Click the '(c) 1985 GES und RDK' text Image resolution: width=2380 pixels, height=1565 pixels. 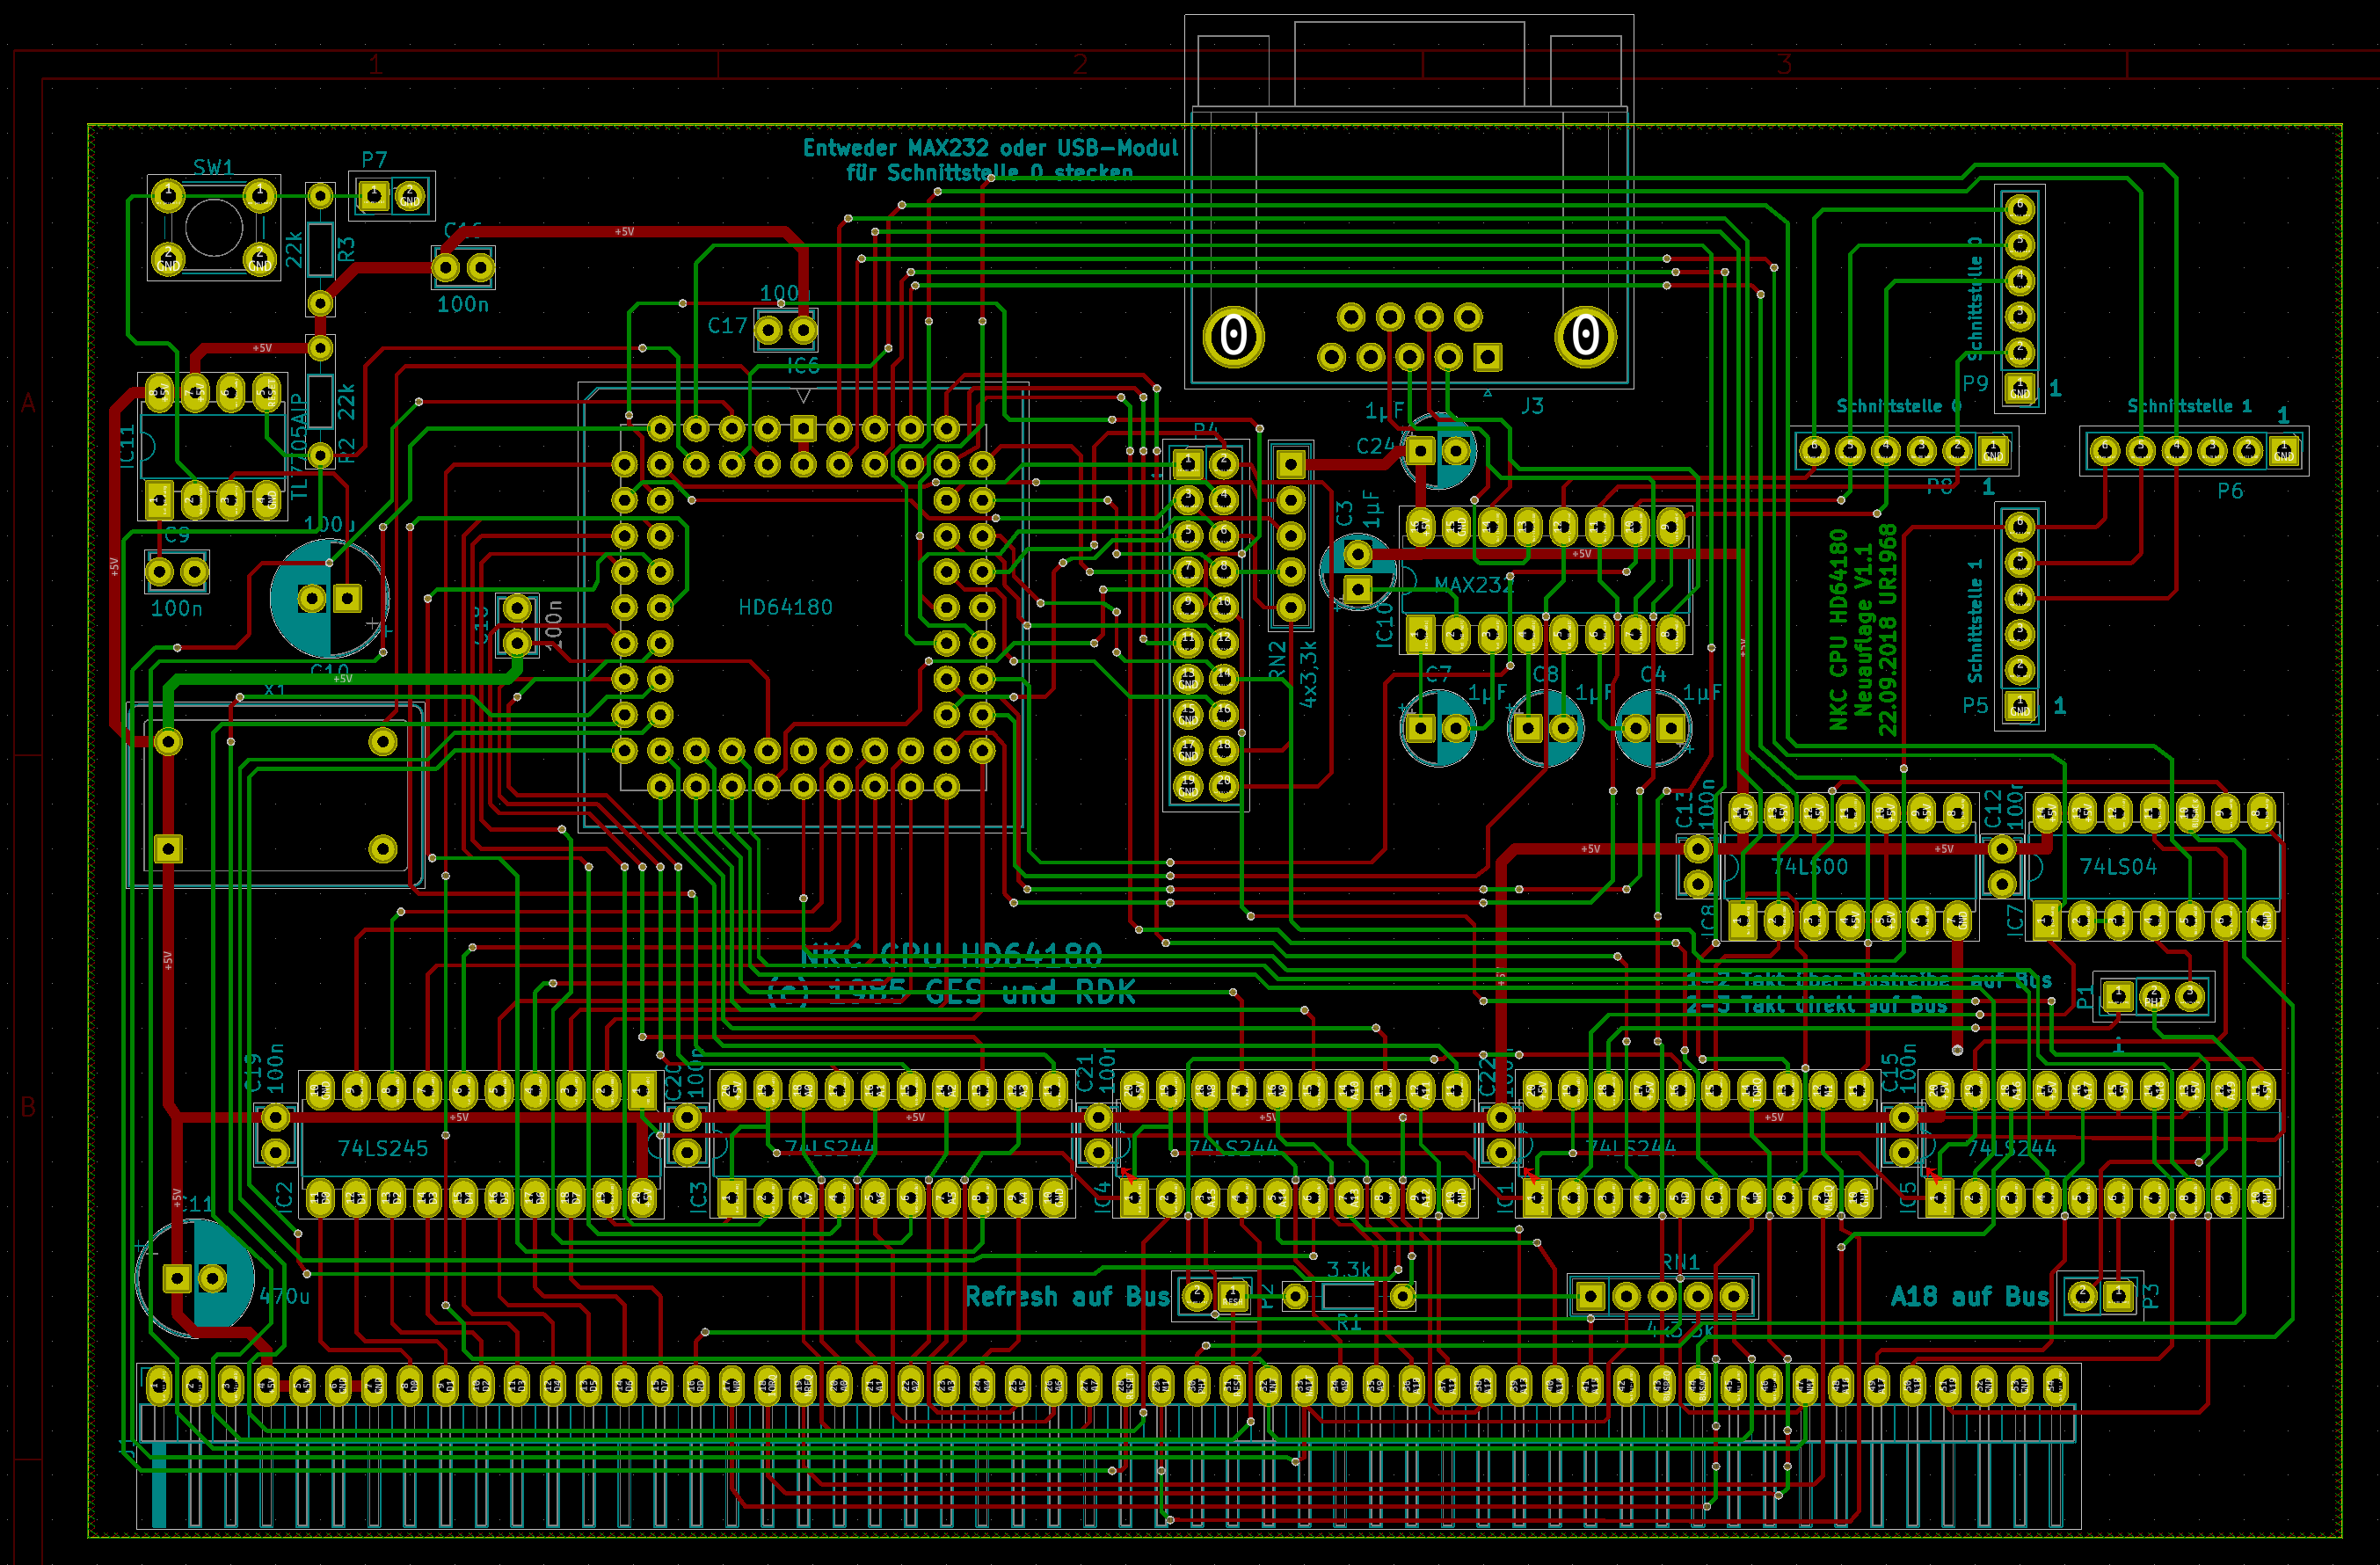[951, 992]
